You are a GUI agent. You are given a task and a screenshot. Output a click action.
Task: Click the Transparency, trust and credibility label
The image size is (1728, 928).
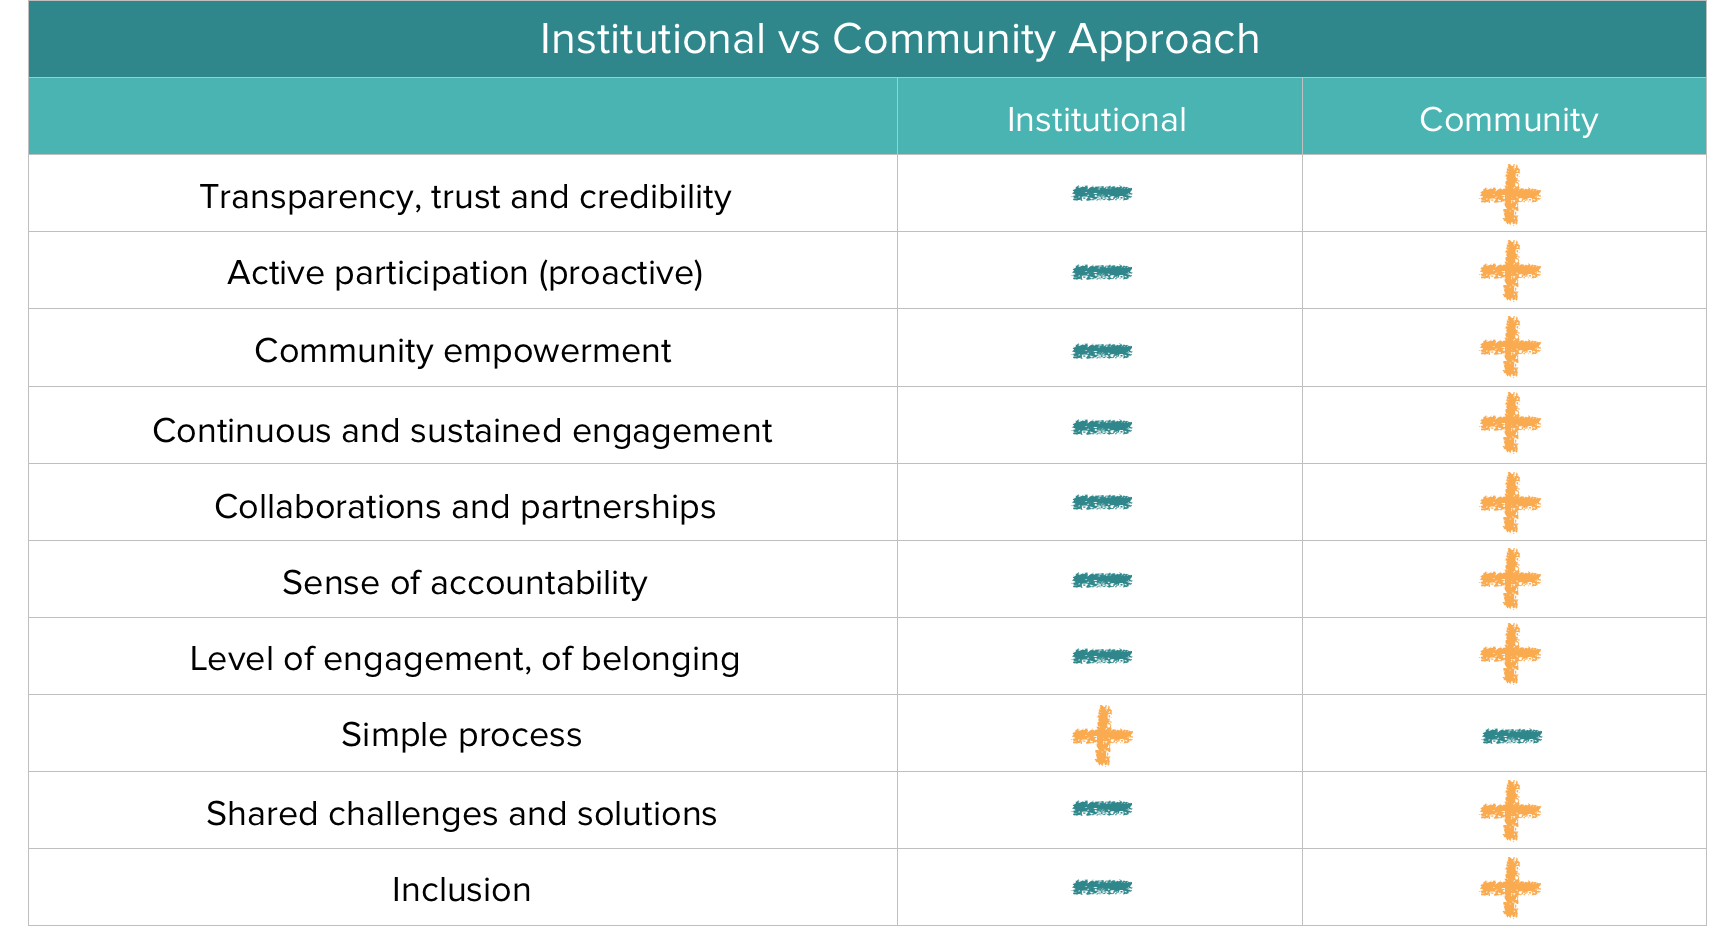(465, 197)
